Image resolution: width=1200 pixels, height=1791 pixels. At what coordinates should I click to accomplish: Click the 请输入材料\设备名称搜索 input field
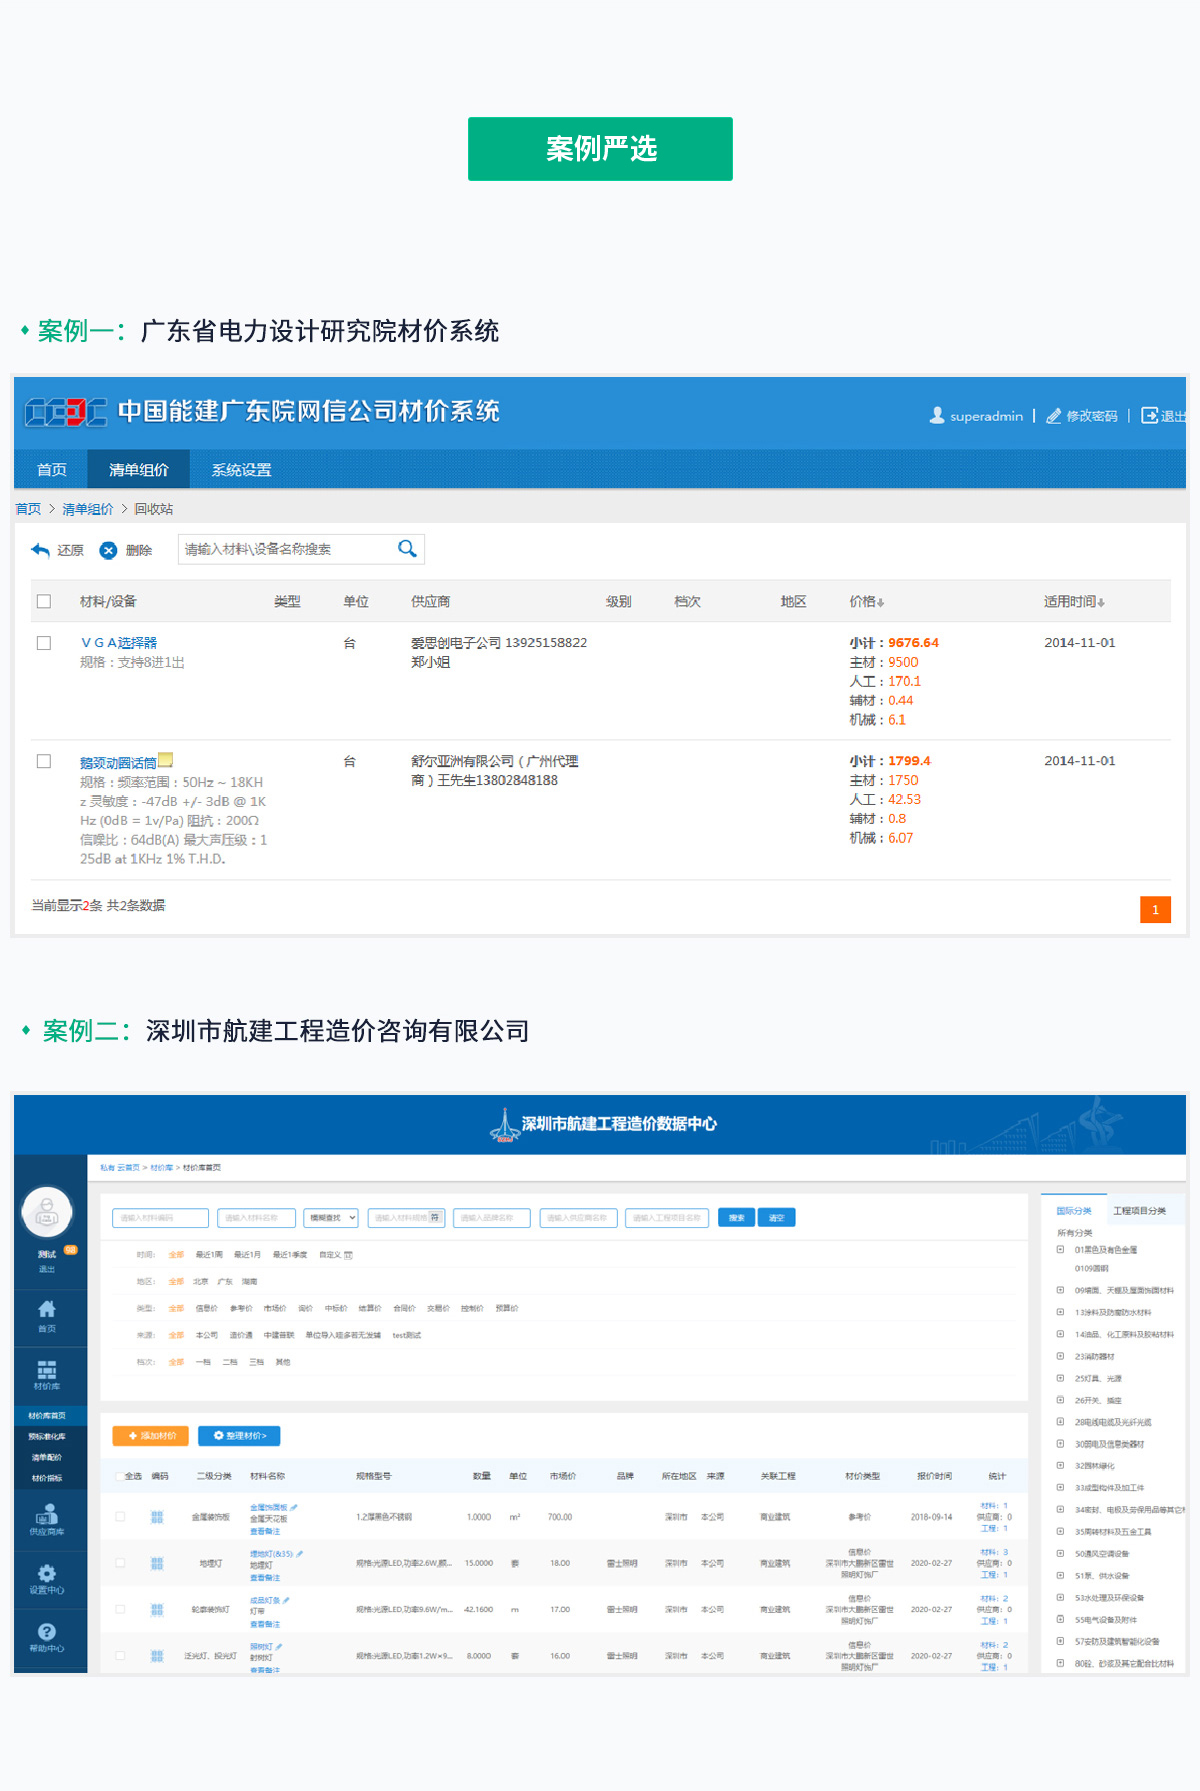coord(285,549)
